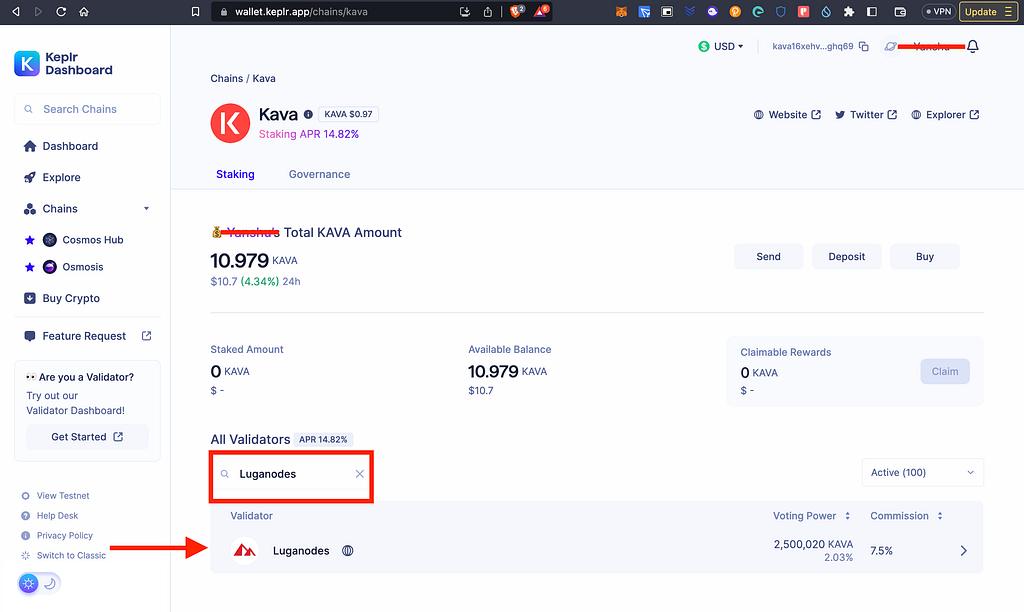The height and width of the screenshot is (612, 1024).
Task: Open the Help Desk link
Action: (50, 516)
